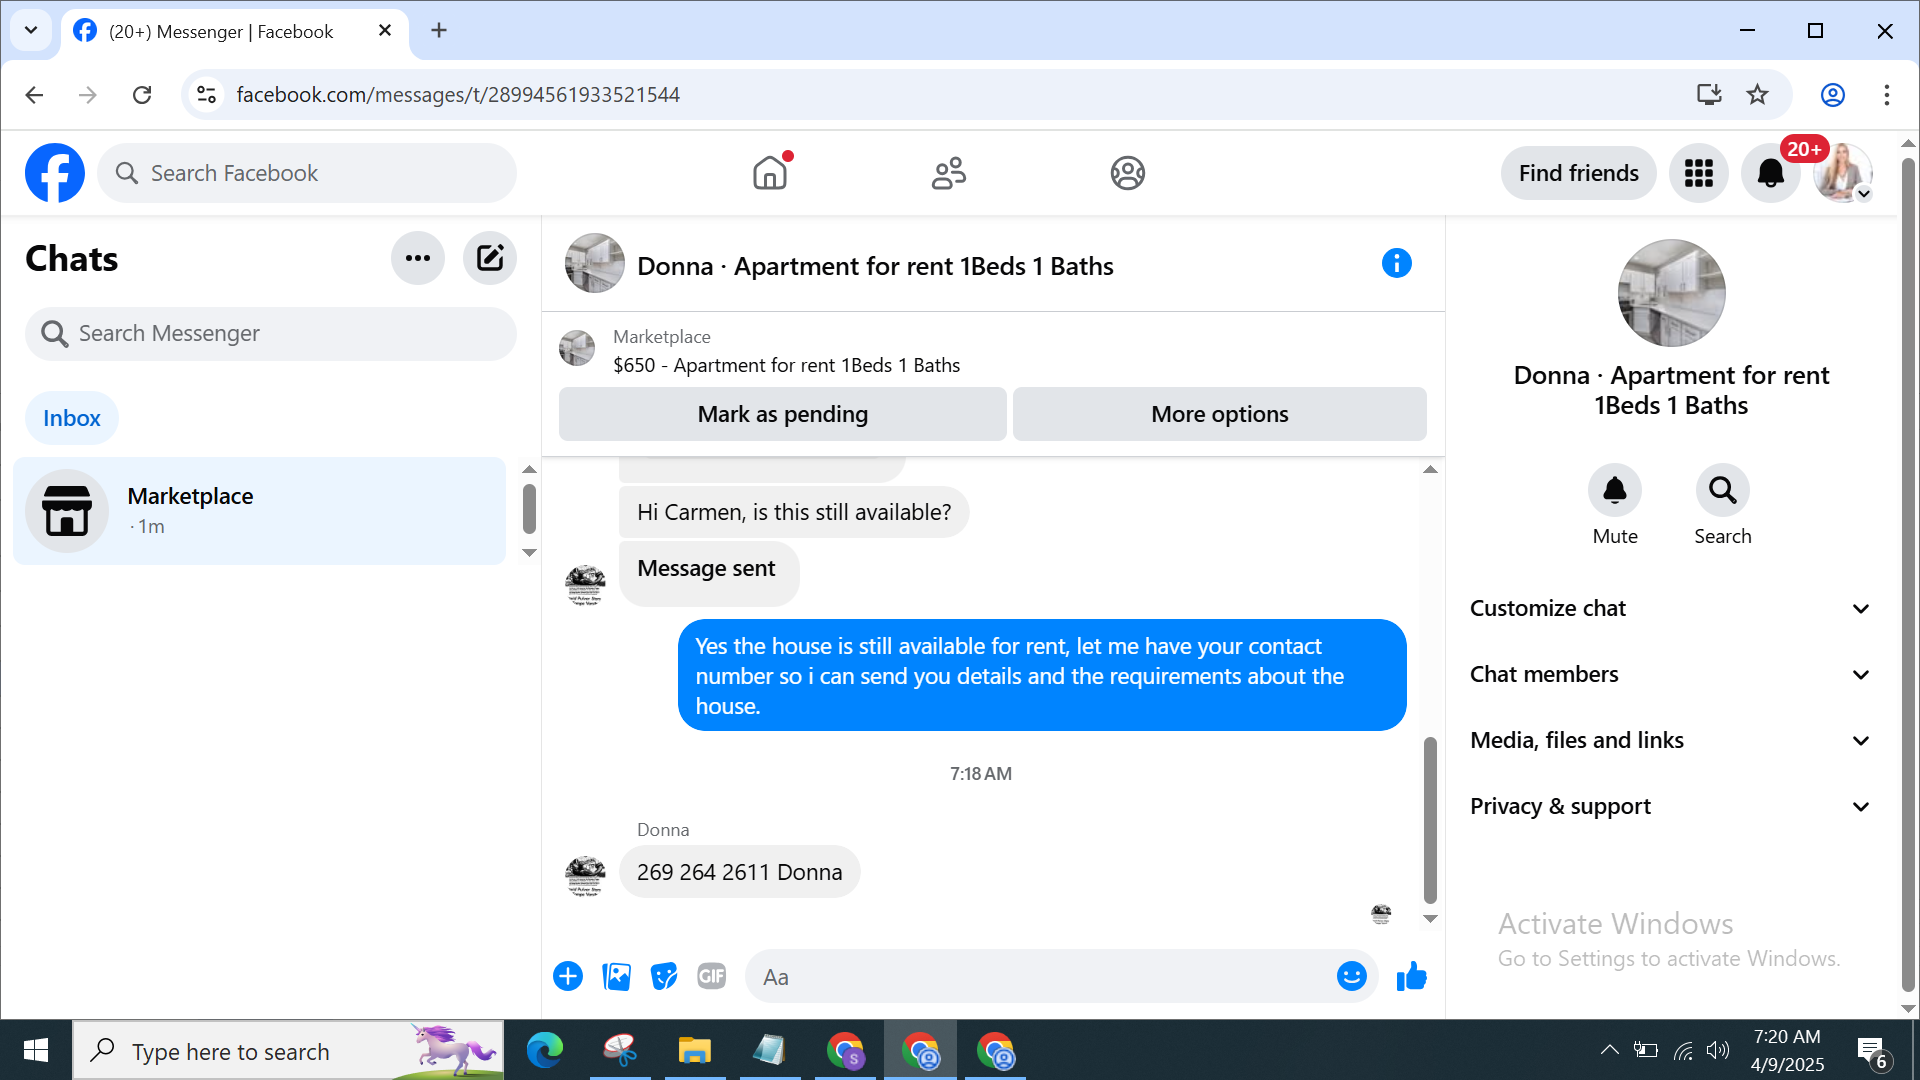This screenshot has height=1080, width=1920.
Task: Open the emoji picker in message box
Action: pyautogui.click(x=1351, y=976)
